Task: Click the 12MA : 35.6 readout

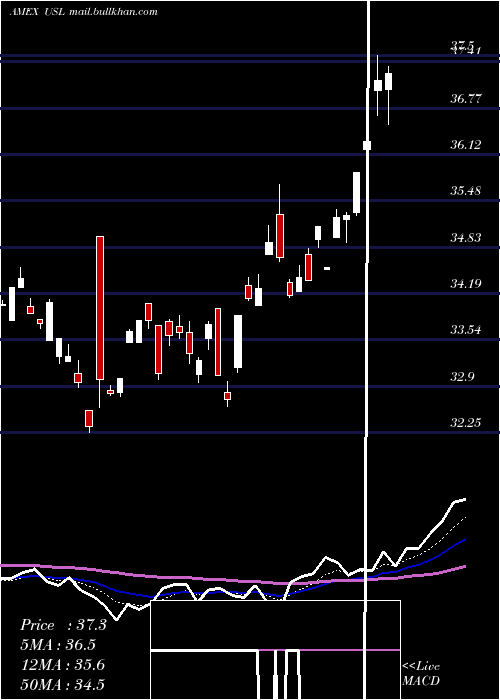Action: pyautogui.click(x=63, y=665)
